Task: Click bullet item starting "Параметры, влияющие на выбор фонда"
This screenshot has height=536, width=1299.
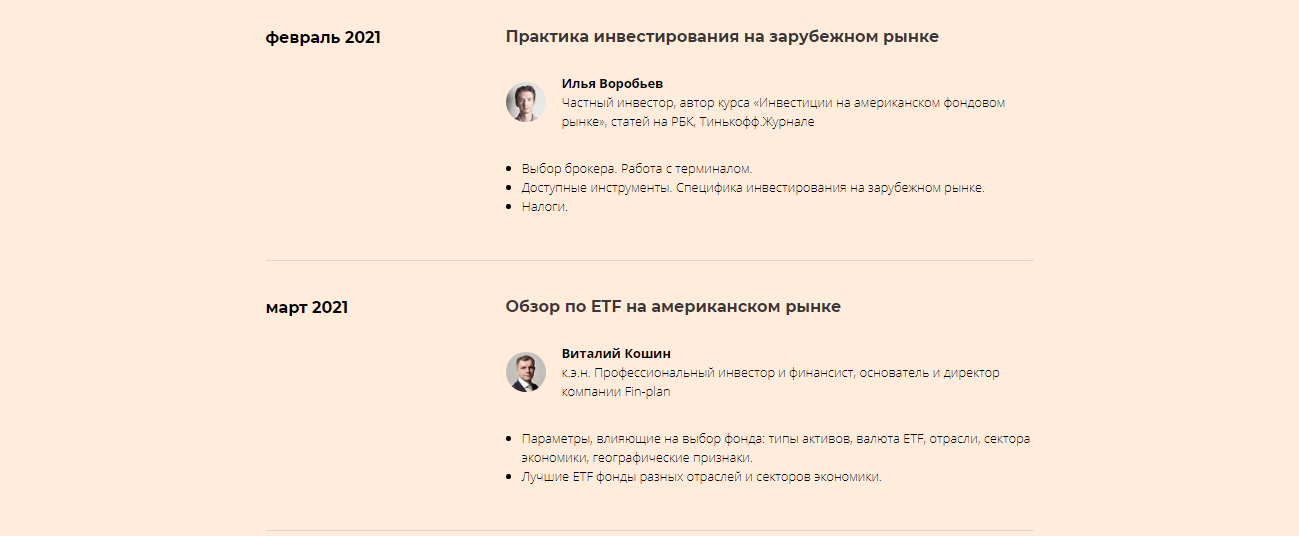Action: pos(775,439)
